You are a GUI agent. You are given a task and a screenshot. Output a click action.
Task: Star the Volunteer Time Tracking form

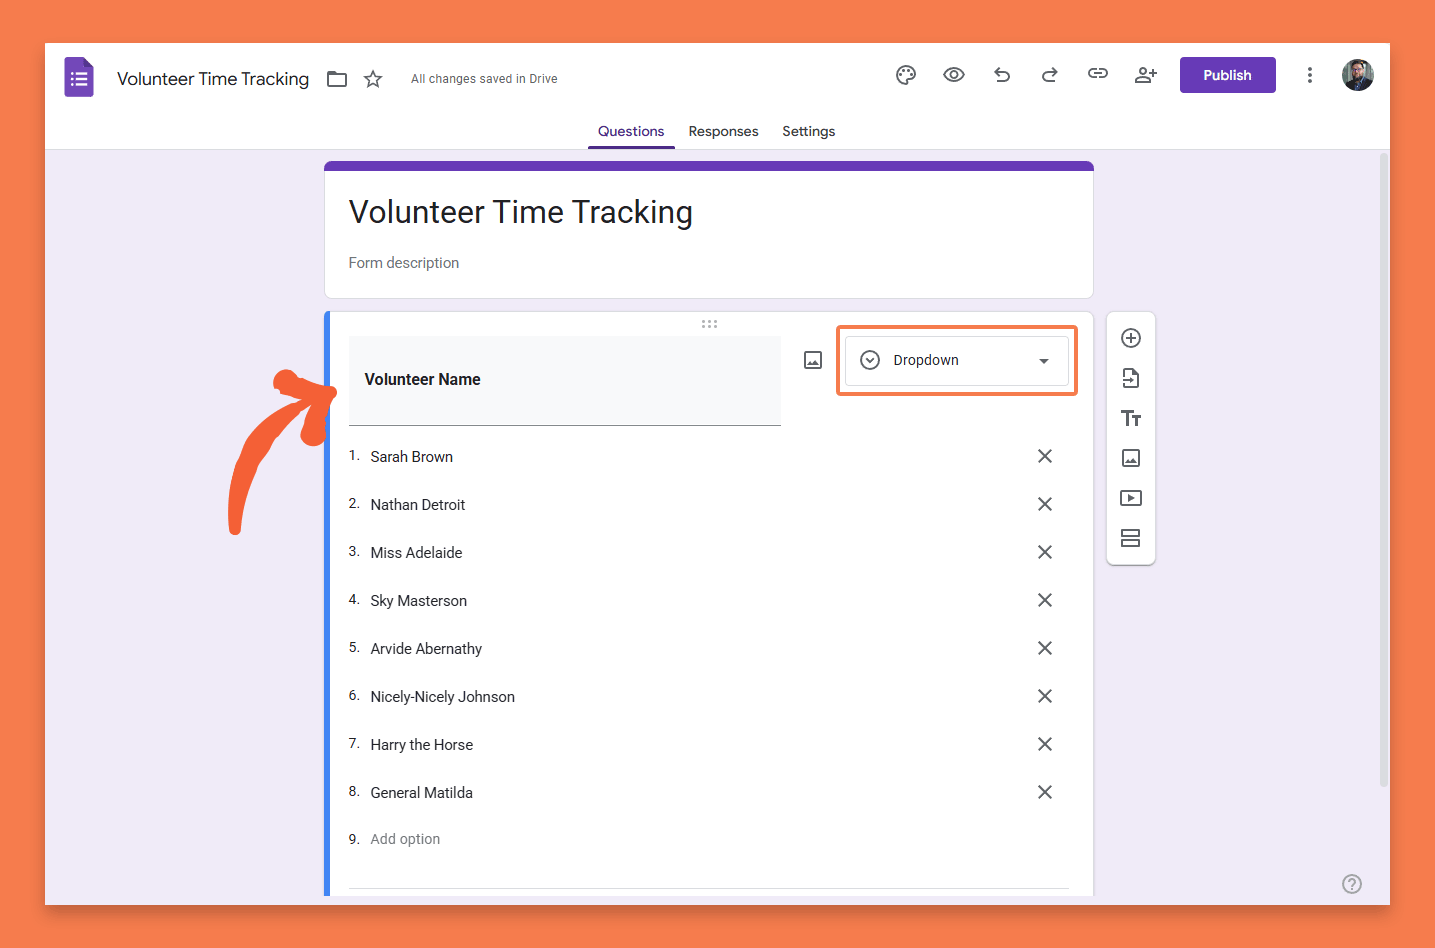tap(373, 79)
